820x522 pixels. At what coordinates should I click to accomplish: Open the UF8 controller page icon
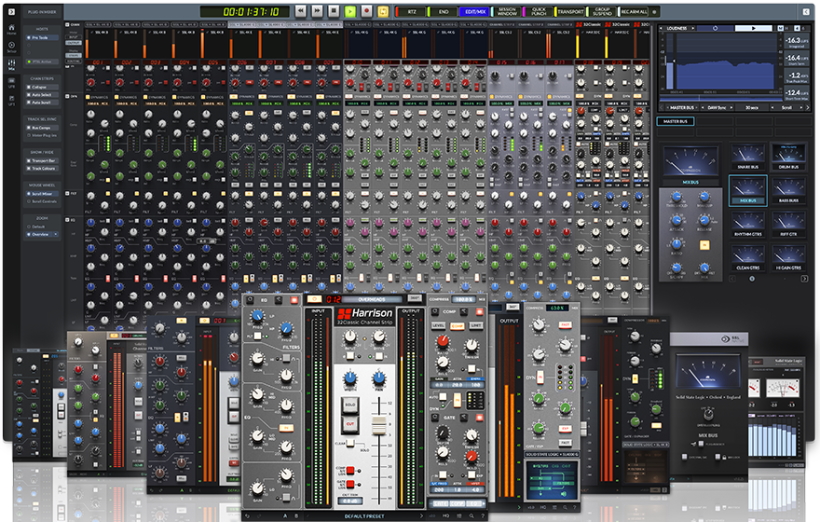tap(12, 82)
